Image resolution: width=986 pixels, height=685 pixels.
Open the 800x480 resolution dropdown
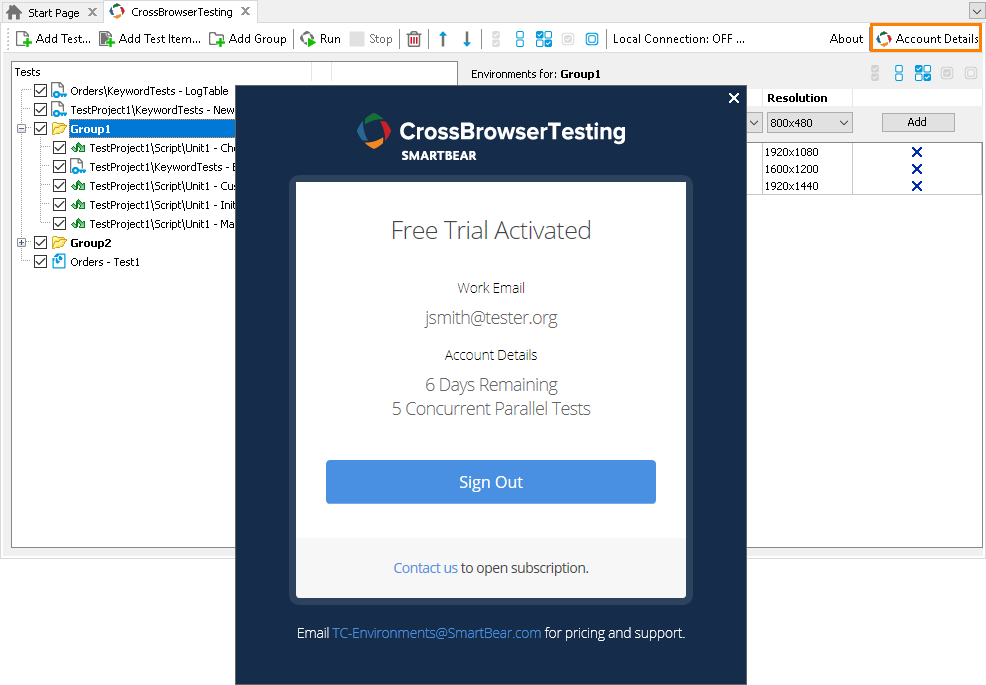(809, 123)
